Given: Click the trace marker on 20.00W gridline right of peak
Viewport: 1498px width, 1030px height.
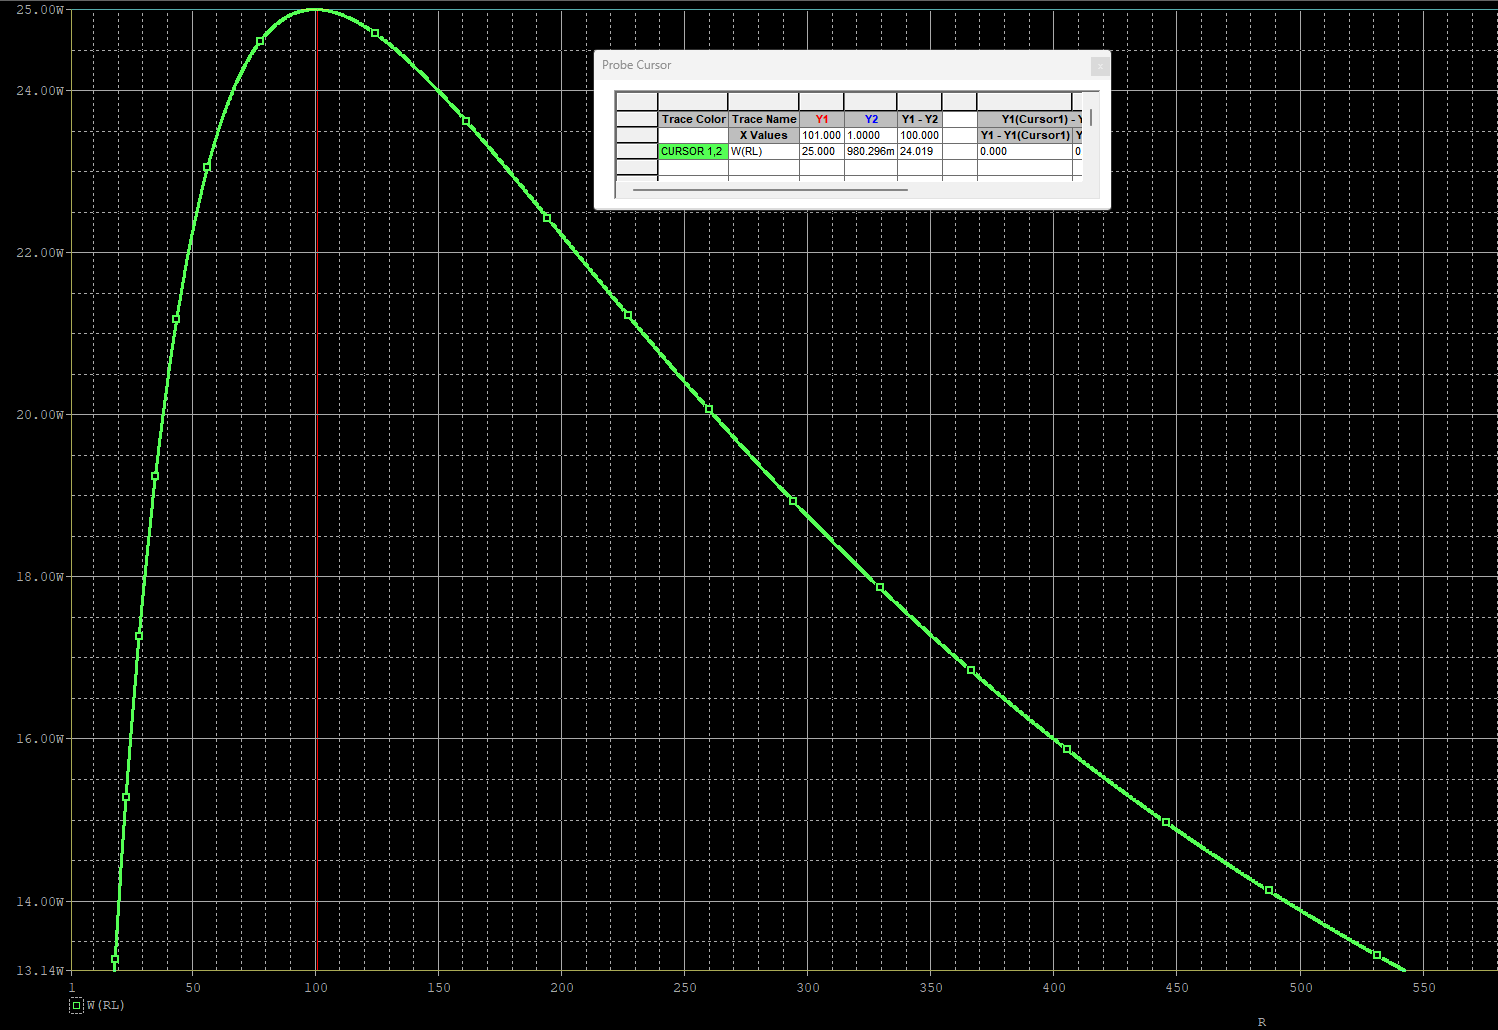Looking at the screenshot, I should click(709, 409).
